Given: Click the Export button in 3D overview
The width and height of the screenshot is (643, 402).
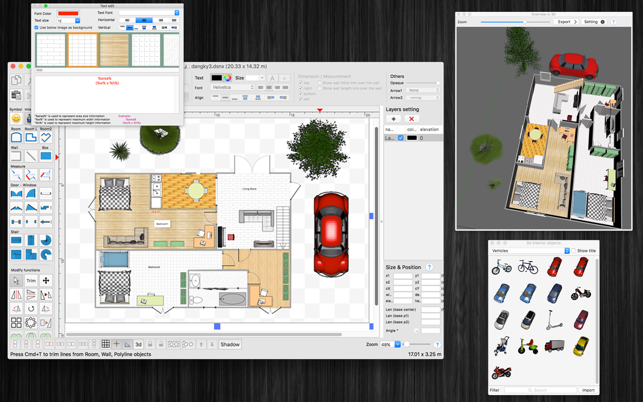Looking at the screenshot, I should (x=566, y=22).
